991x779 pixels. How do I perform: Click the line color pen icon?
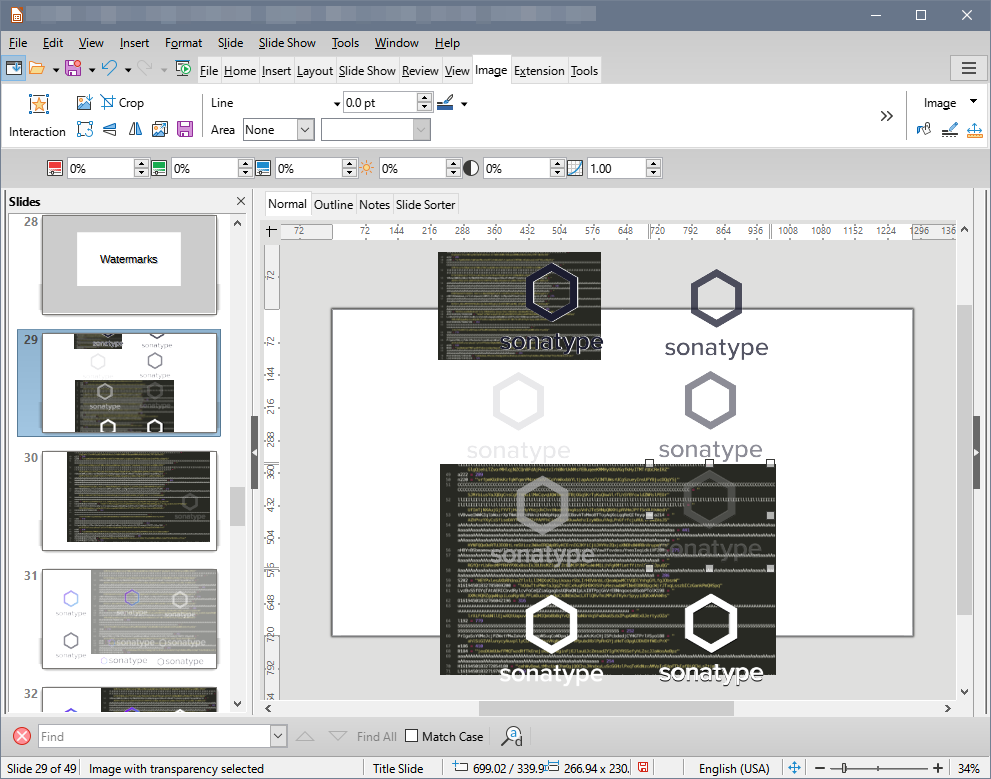[445, 103]
